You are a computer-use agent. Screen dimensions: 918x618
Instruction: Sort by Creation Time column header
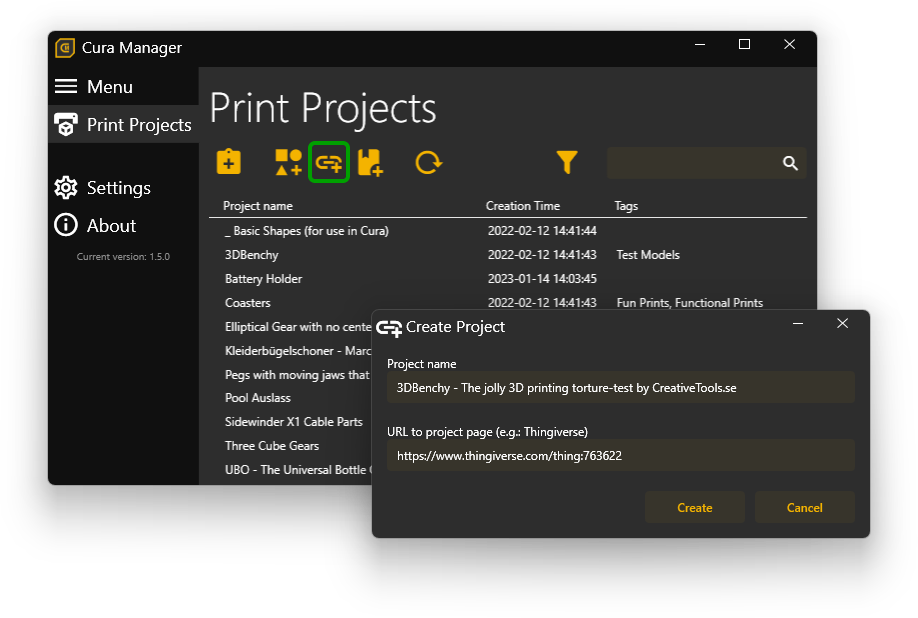(523, 206)
